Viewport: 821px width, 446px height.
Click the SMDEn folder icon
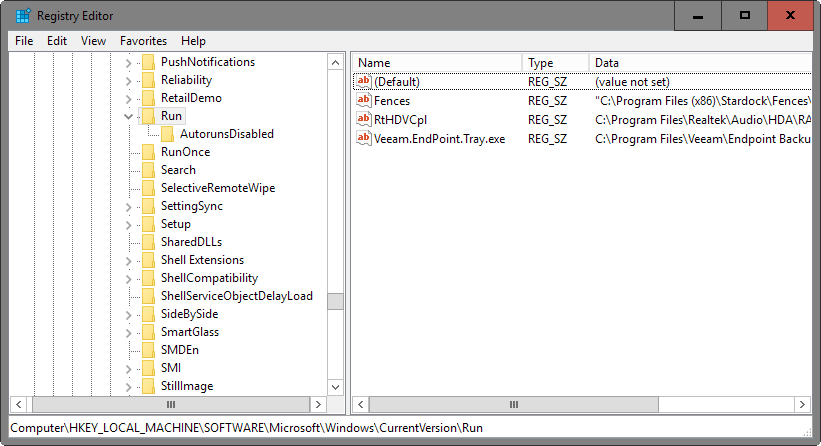pos(149,350)
